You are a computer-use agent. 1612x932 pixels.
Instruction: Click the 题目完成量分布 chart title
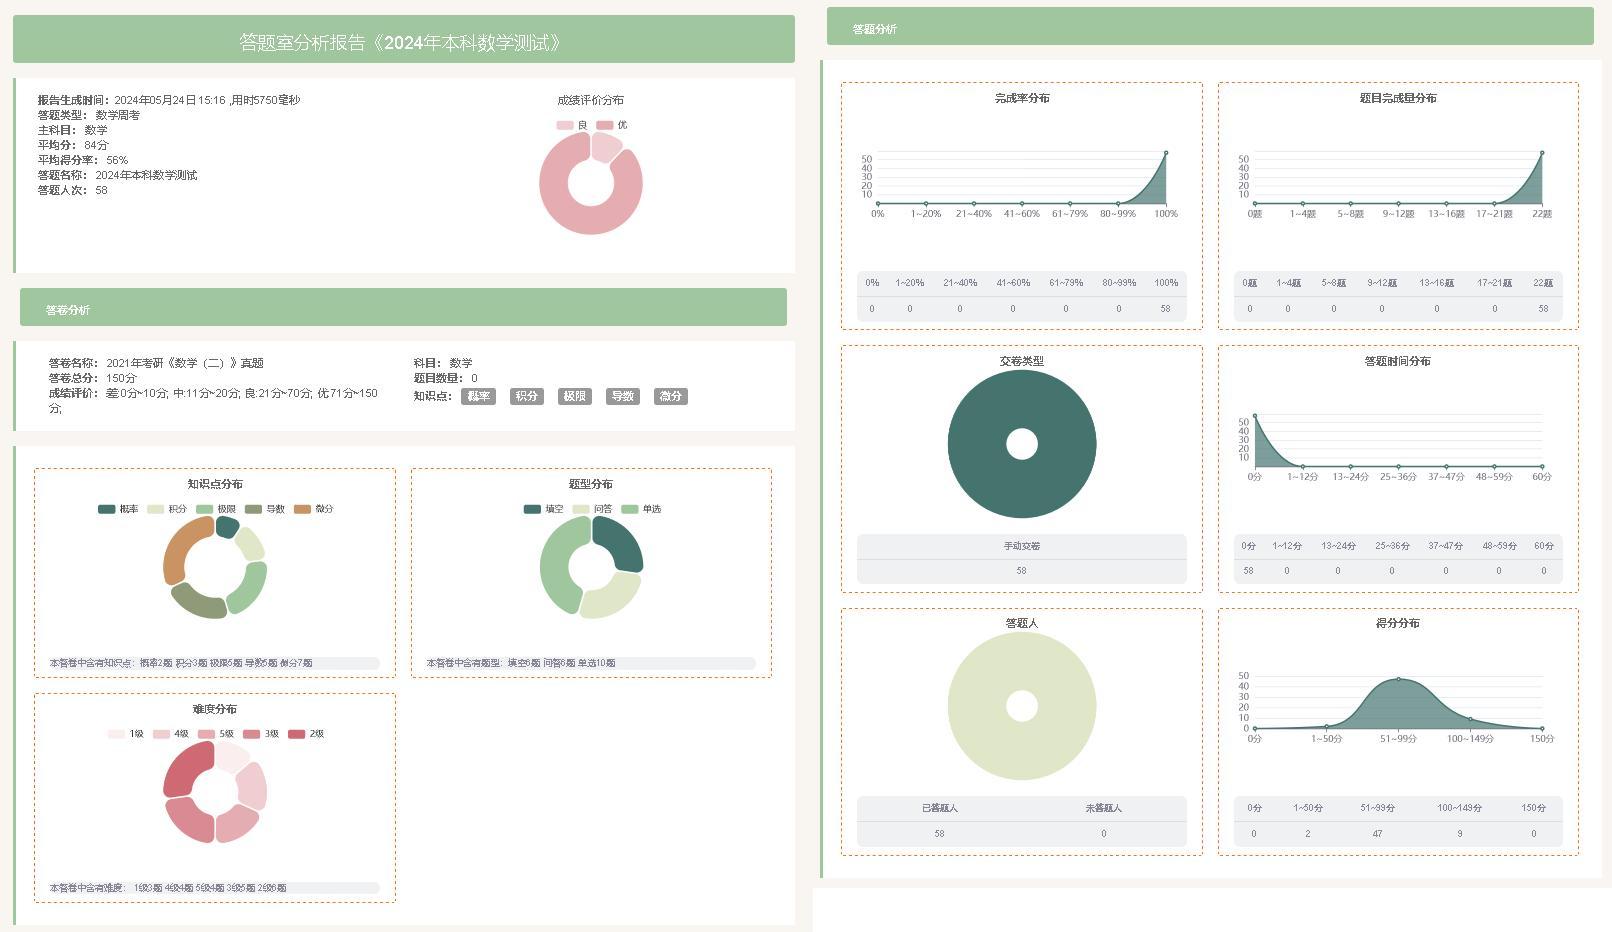coord(1398,98)
